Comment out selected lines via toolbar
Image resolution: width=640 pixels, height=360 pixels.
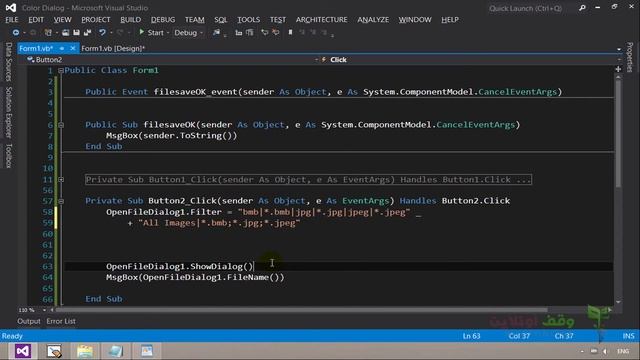[264, 32]
